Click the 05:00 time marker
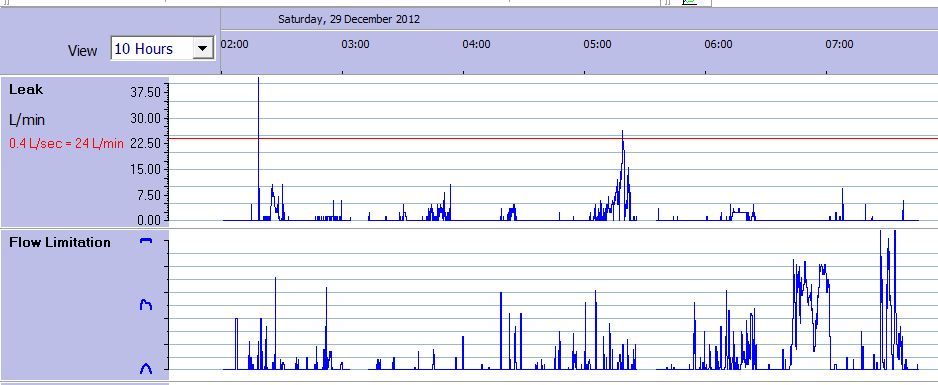 [x=598, y=44]
